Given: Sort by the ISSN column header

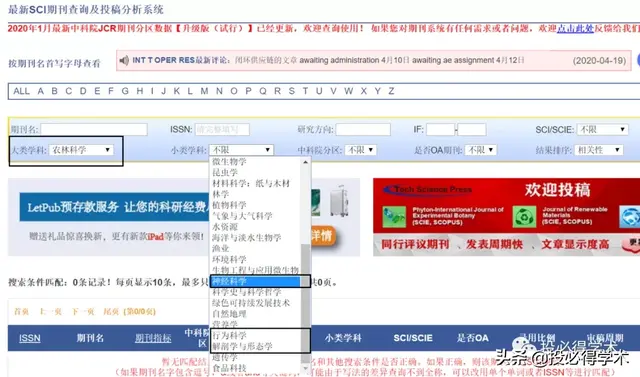Looking at the screenshot, I should [30, 338].
